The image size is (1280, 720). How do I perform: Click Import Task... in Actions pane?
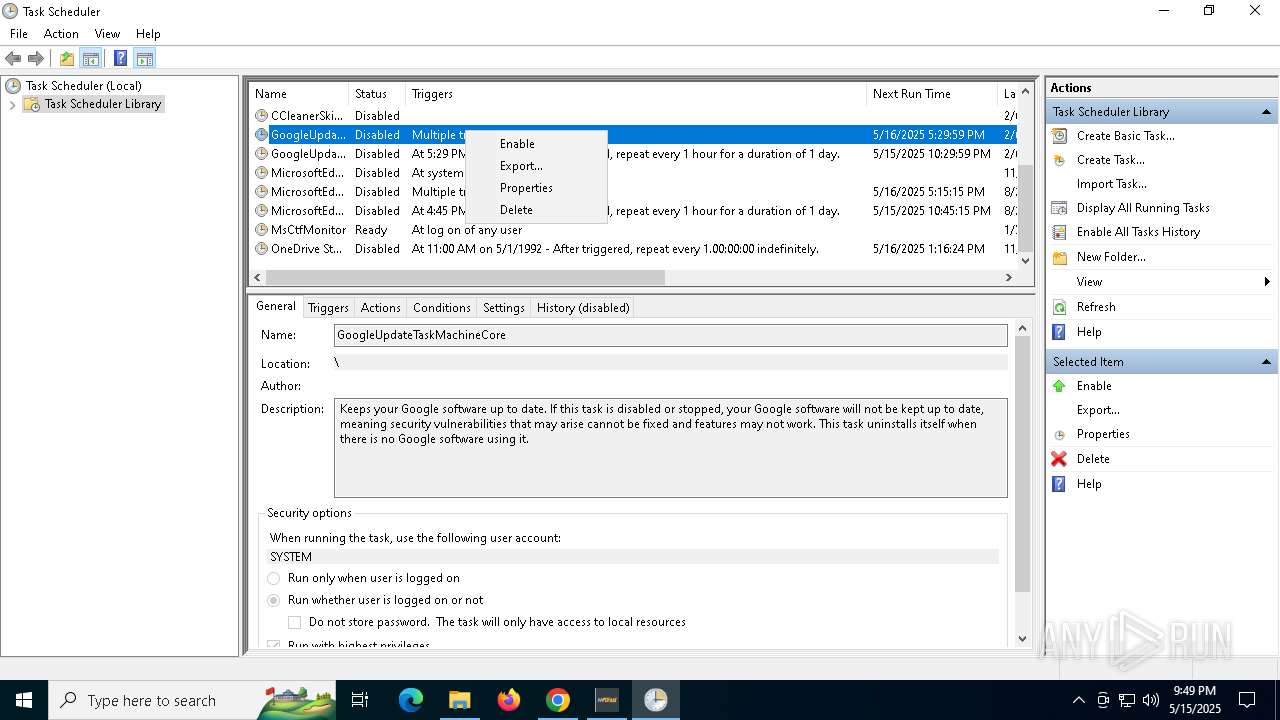click(1111, 184)
